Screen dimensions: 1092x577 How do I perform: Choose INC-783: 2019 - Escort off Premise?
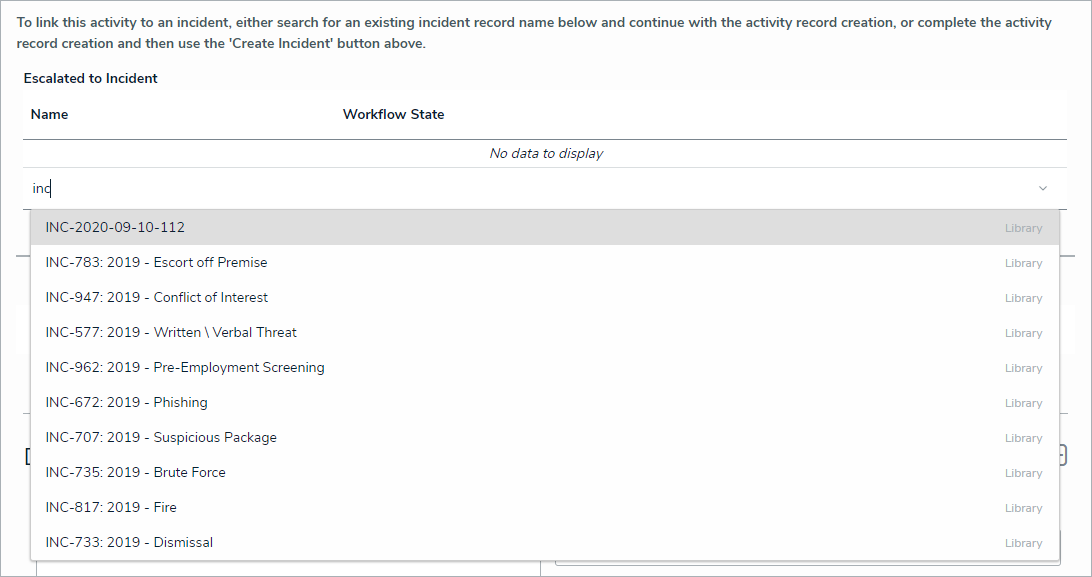pos(156,263)
